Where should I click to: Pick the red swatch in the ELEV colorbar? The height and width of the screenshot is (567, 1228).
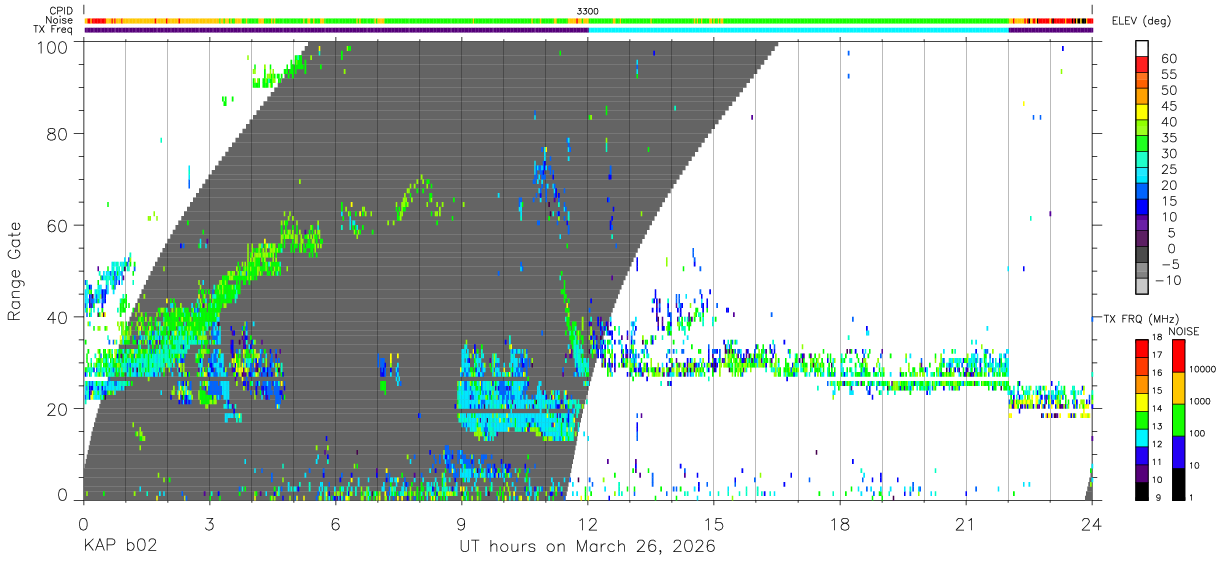[x=1142, y=64]
